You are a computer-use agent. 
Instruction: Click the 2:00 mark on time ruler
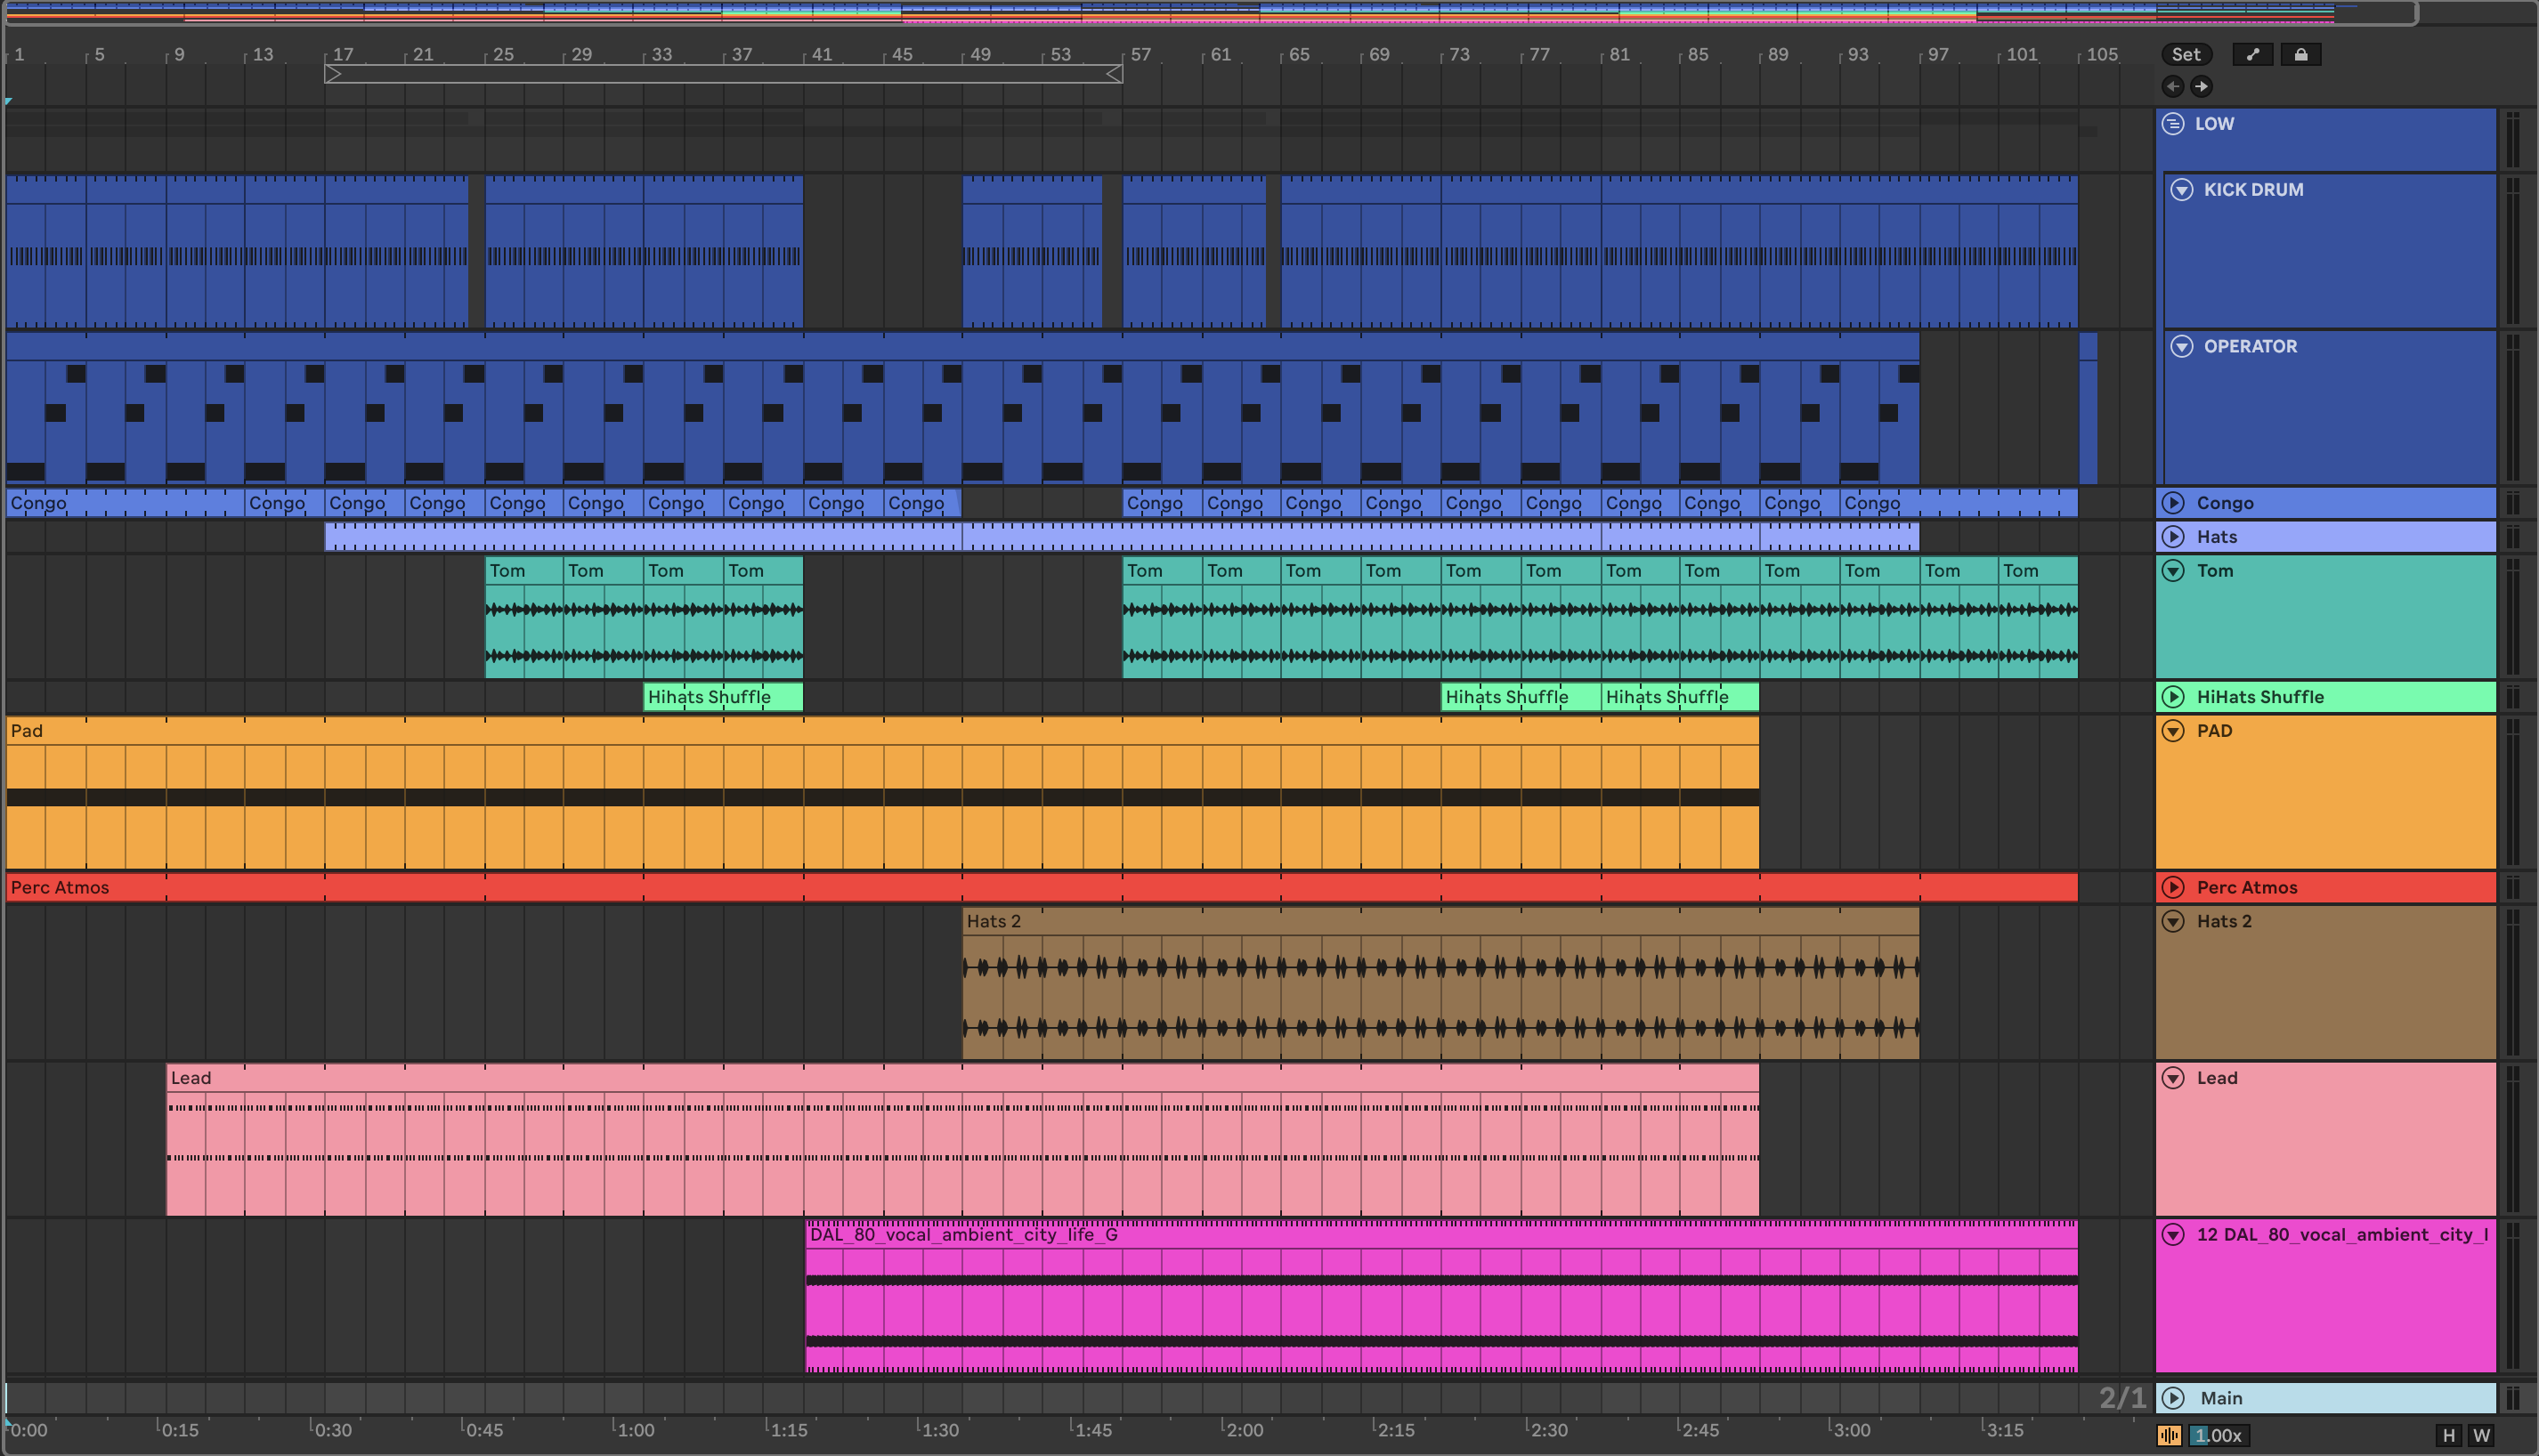pyautogui.click(x=1244, y=1430)
